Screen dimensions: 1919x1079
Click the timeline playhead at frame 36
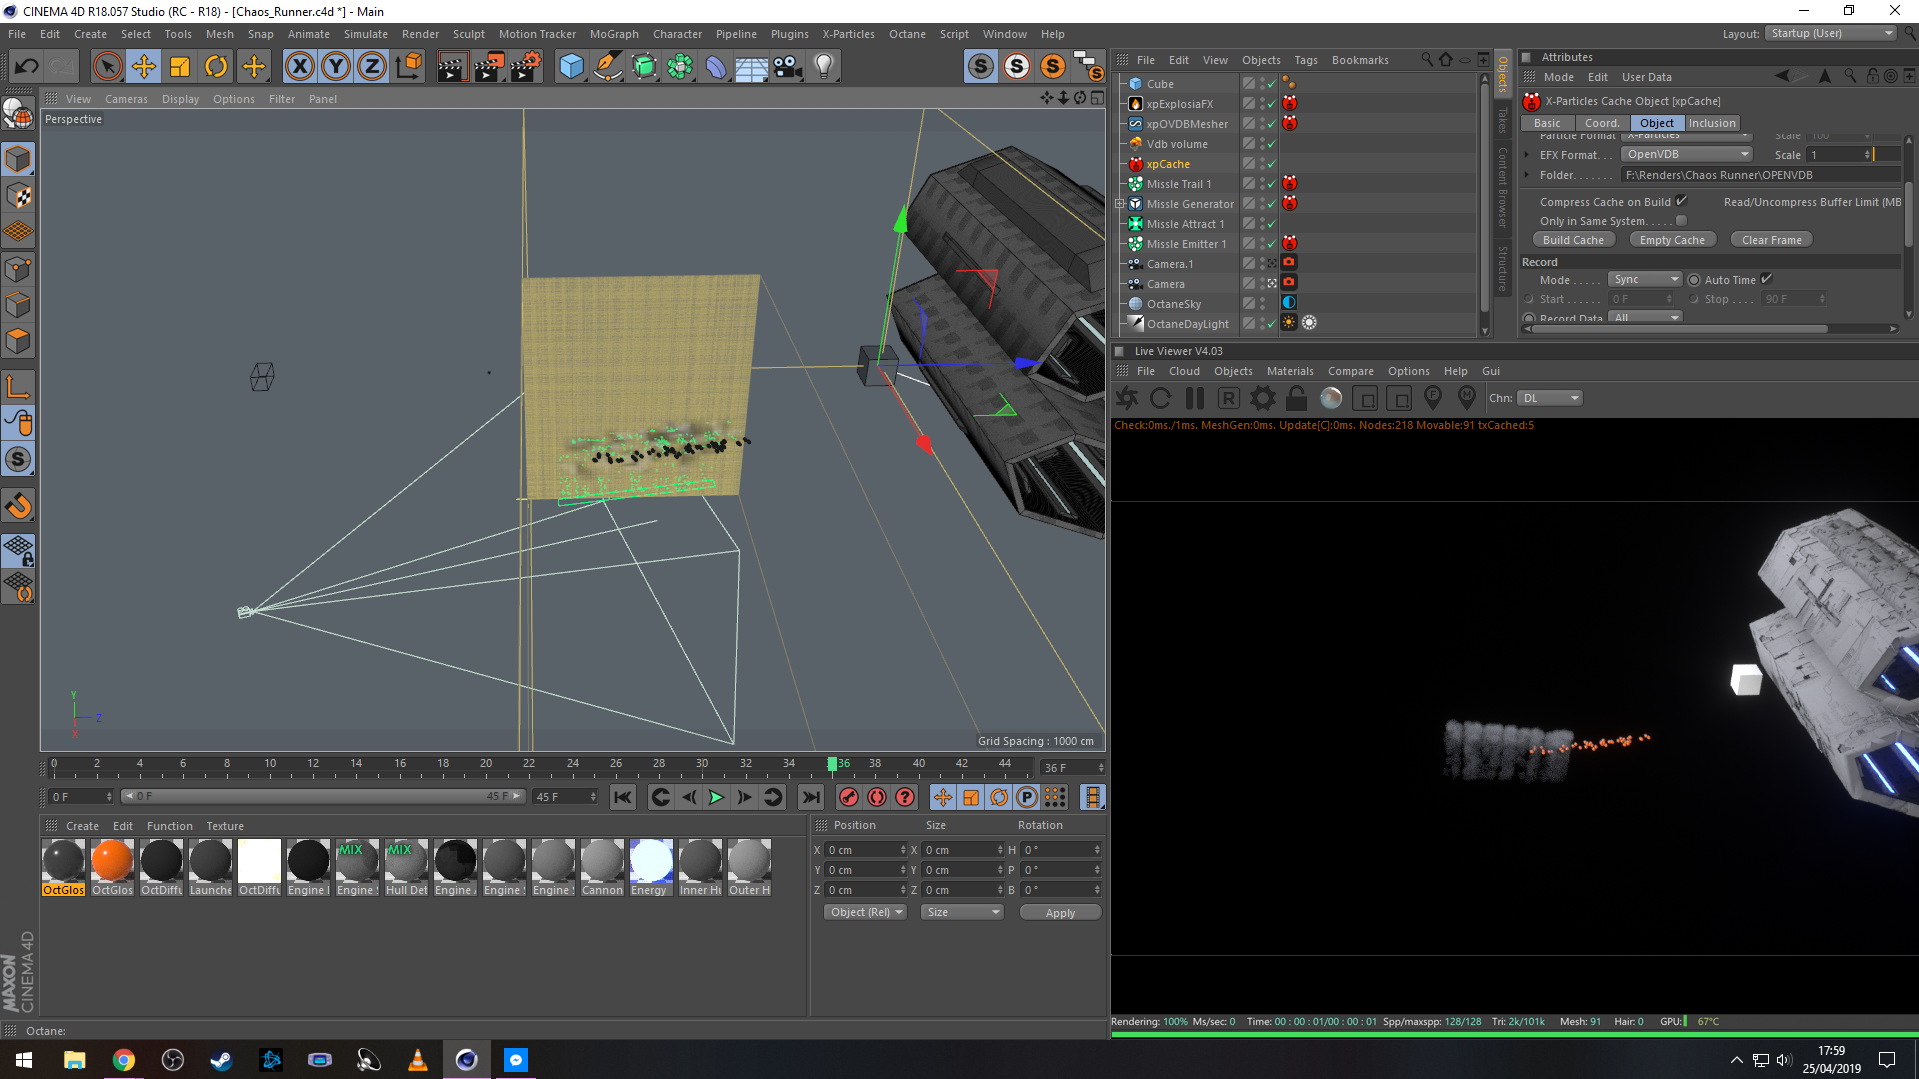point(833,765)
